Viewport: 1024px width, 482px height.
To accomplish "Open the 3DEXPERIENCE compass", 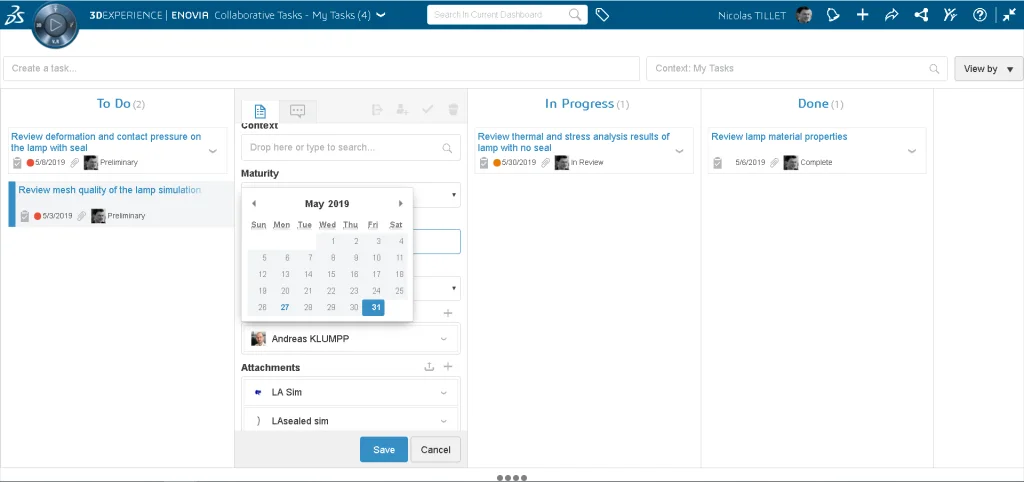I will tap(55, 25).
